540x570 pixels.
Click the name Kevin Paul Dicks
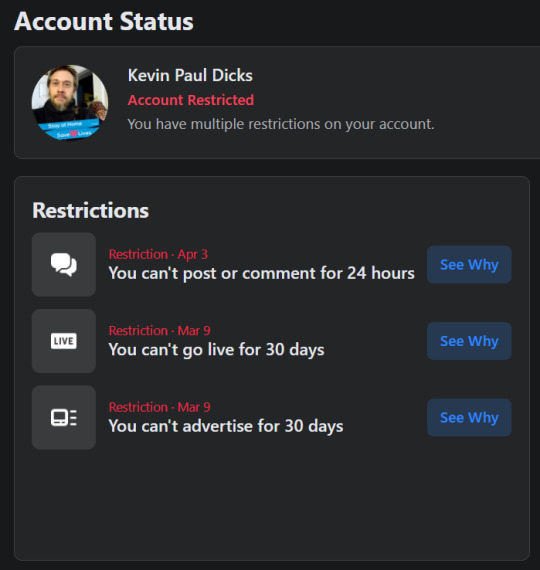(190, 75)
